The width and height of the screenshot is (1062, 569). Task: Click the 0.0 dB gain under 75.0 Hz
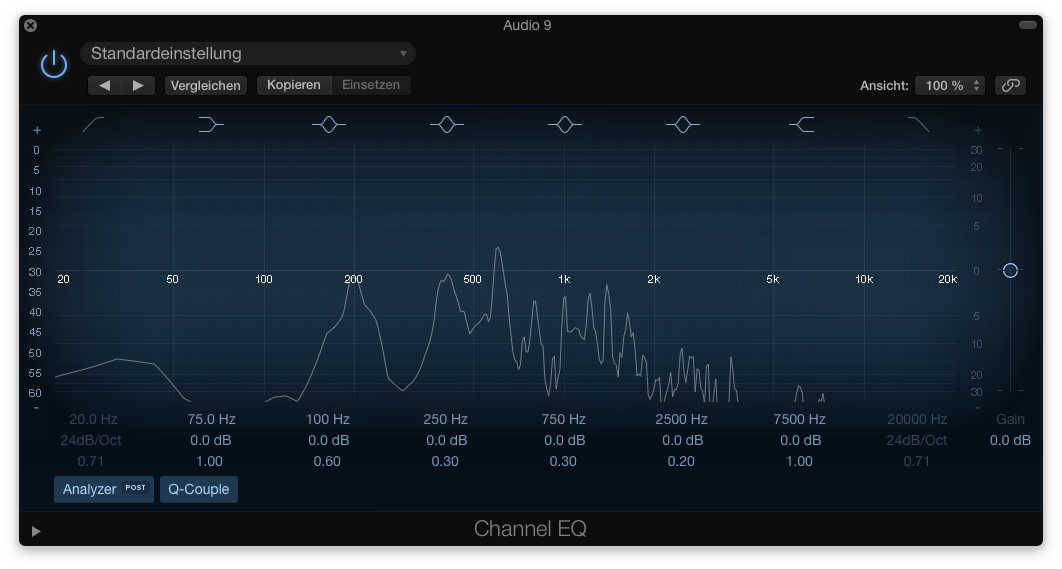pos(211,440)
